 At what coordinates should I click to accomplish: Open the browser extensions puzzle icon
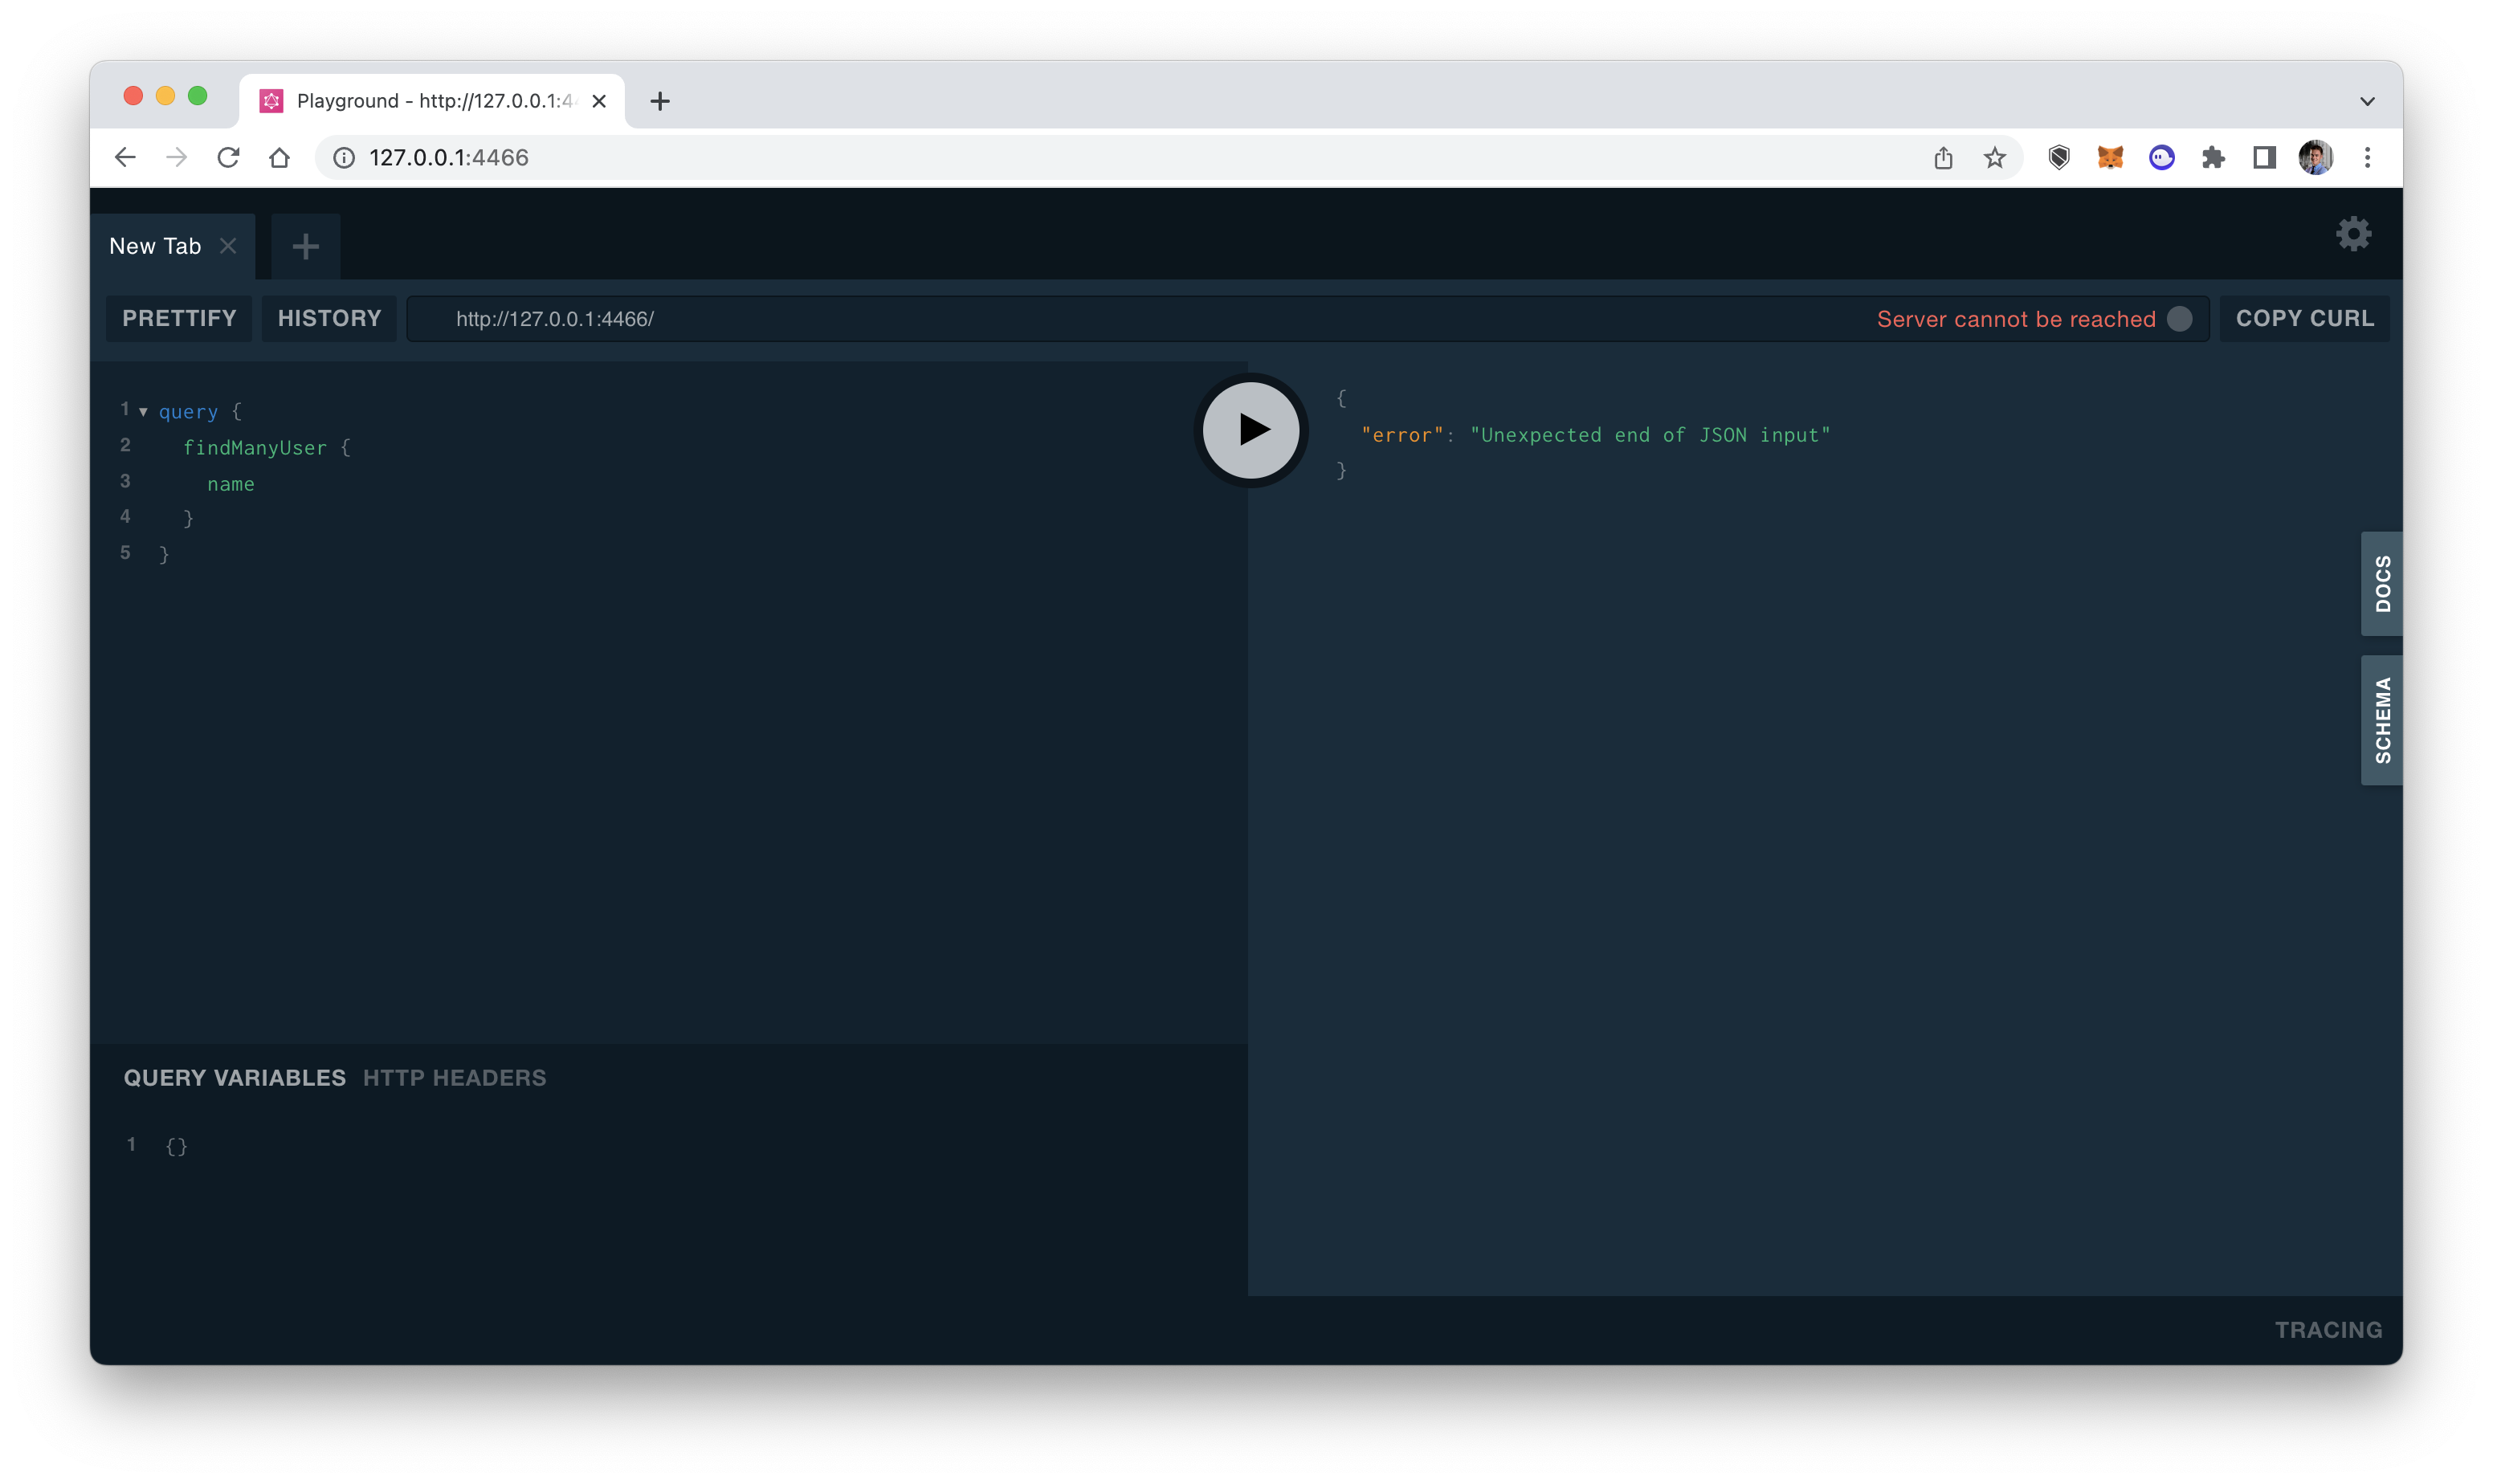(x=2213, y=157)
